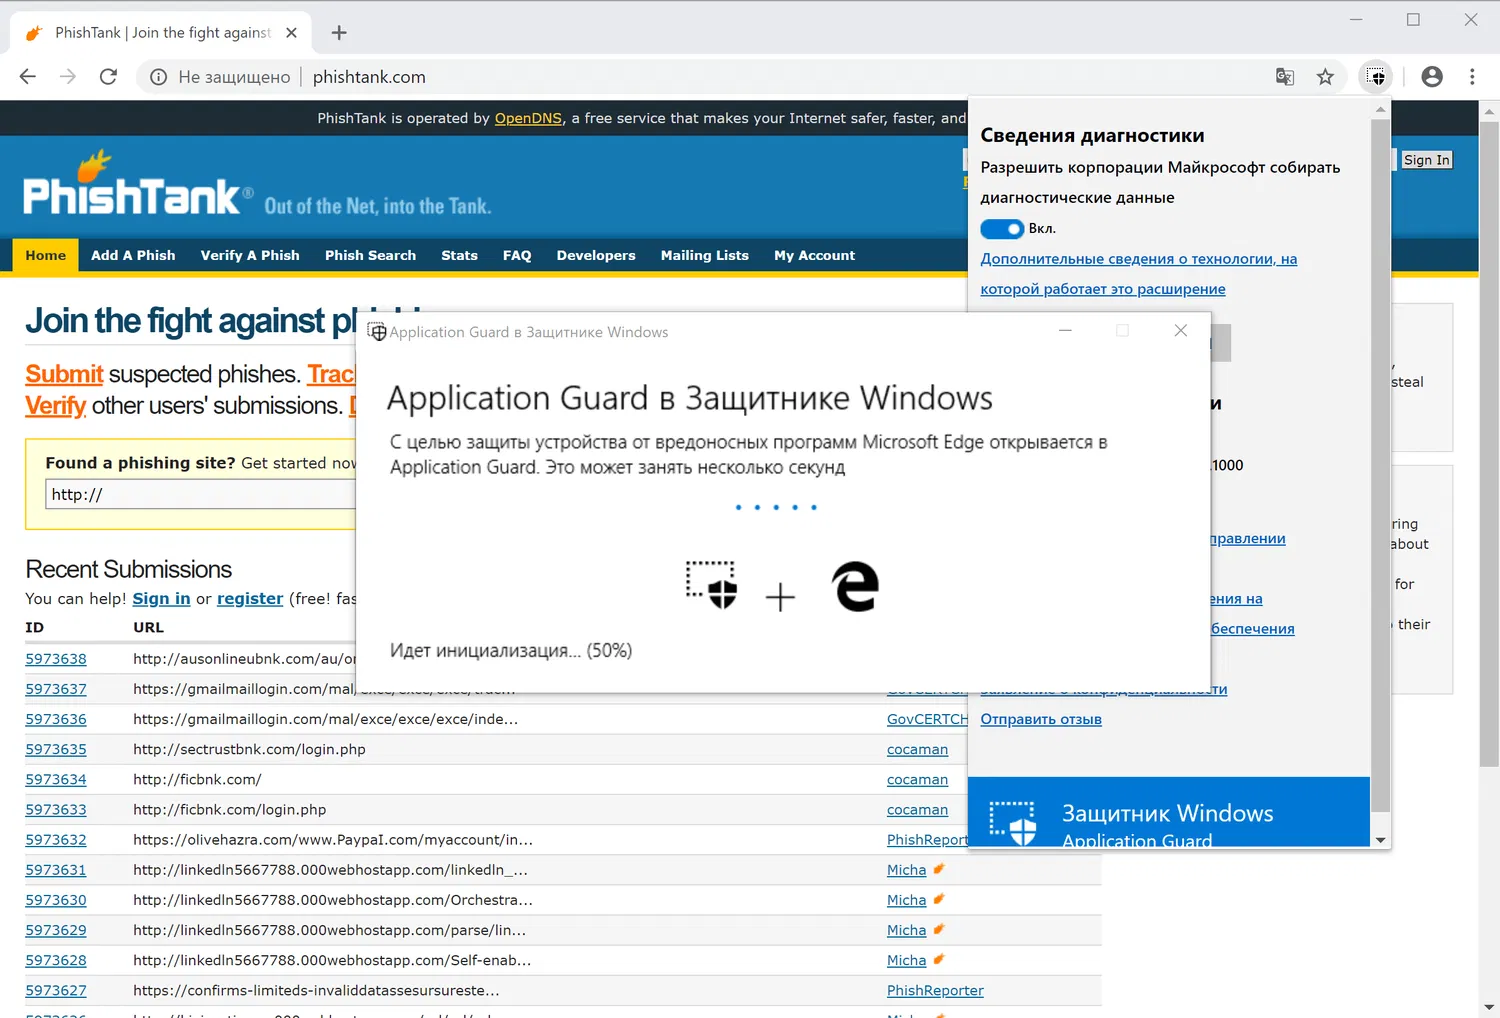1500x1018 pixels.
Task: Reload the page
Action: (x=108, y=76)
